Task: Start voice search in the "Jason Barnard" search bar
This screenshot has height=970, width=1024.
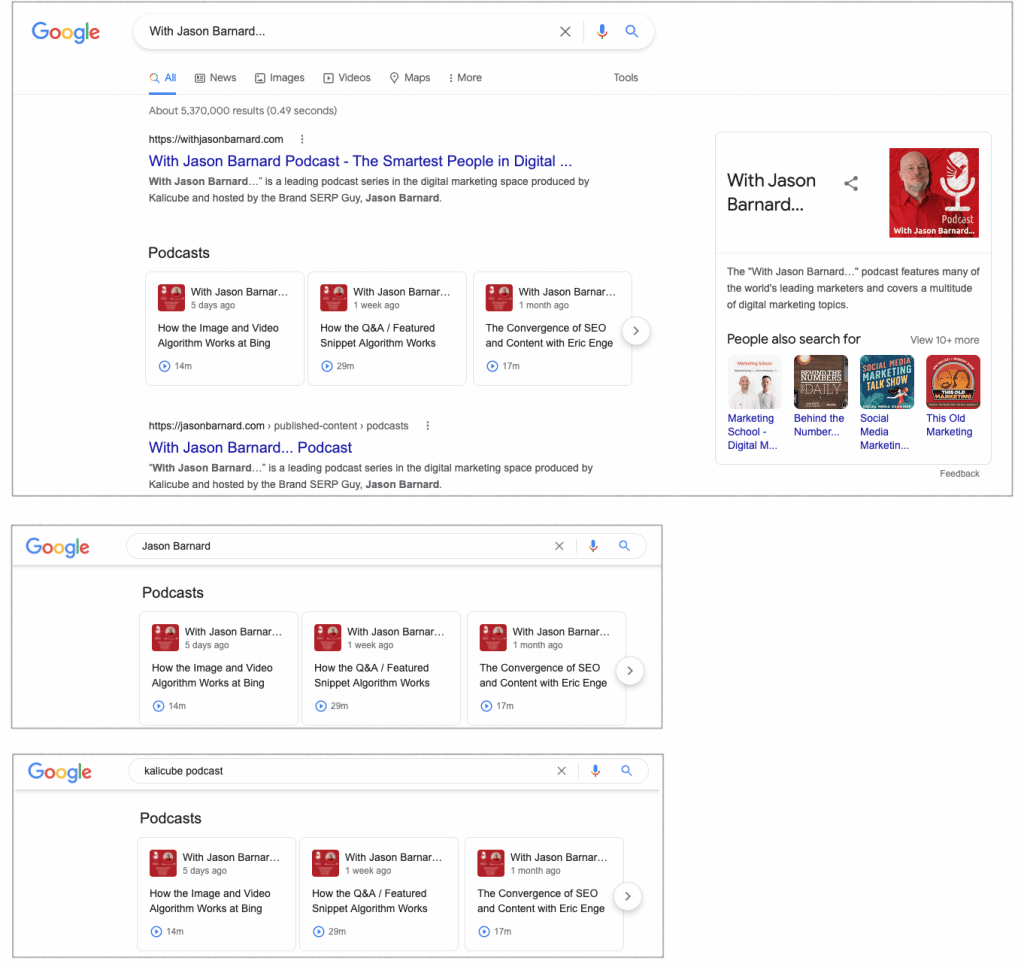Action: (593, 546)
